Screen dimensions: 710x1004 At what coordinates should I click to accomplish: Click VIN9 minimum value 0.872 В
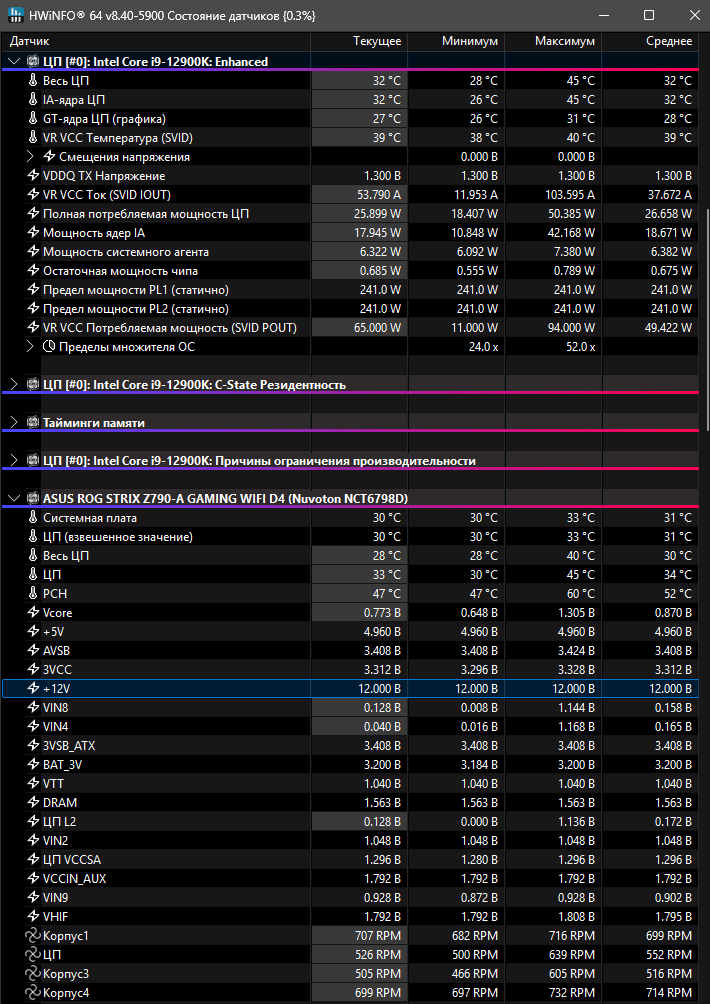(479, 898)
